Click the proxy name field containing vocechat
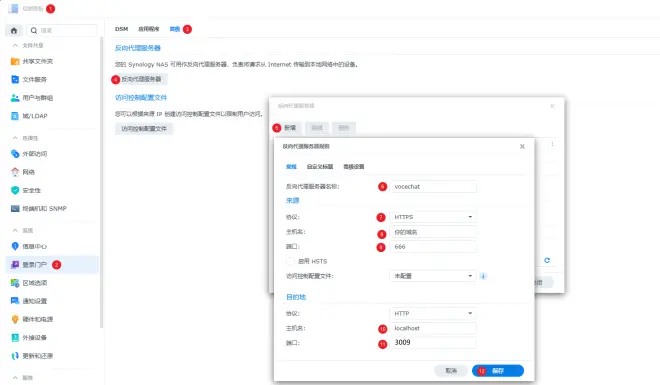Image resolution: width=660 pixels, height=385 pixels. click(x=433, y=187)
